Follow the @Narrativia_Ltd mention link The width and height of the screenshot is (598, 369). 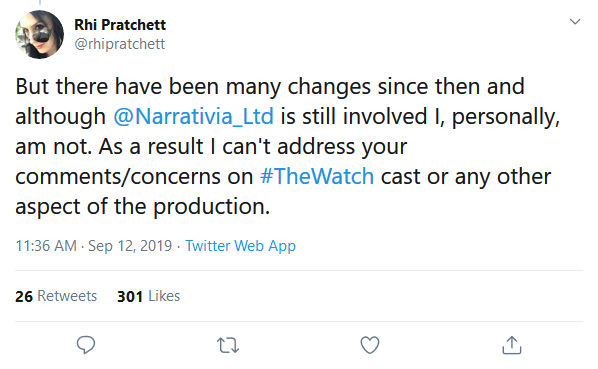[193, 116]
